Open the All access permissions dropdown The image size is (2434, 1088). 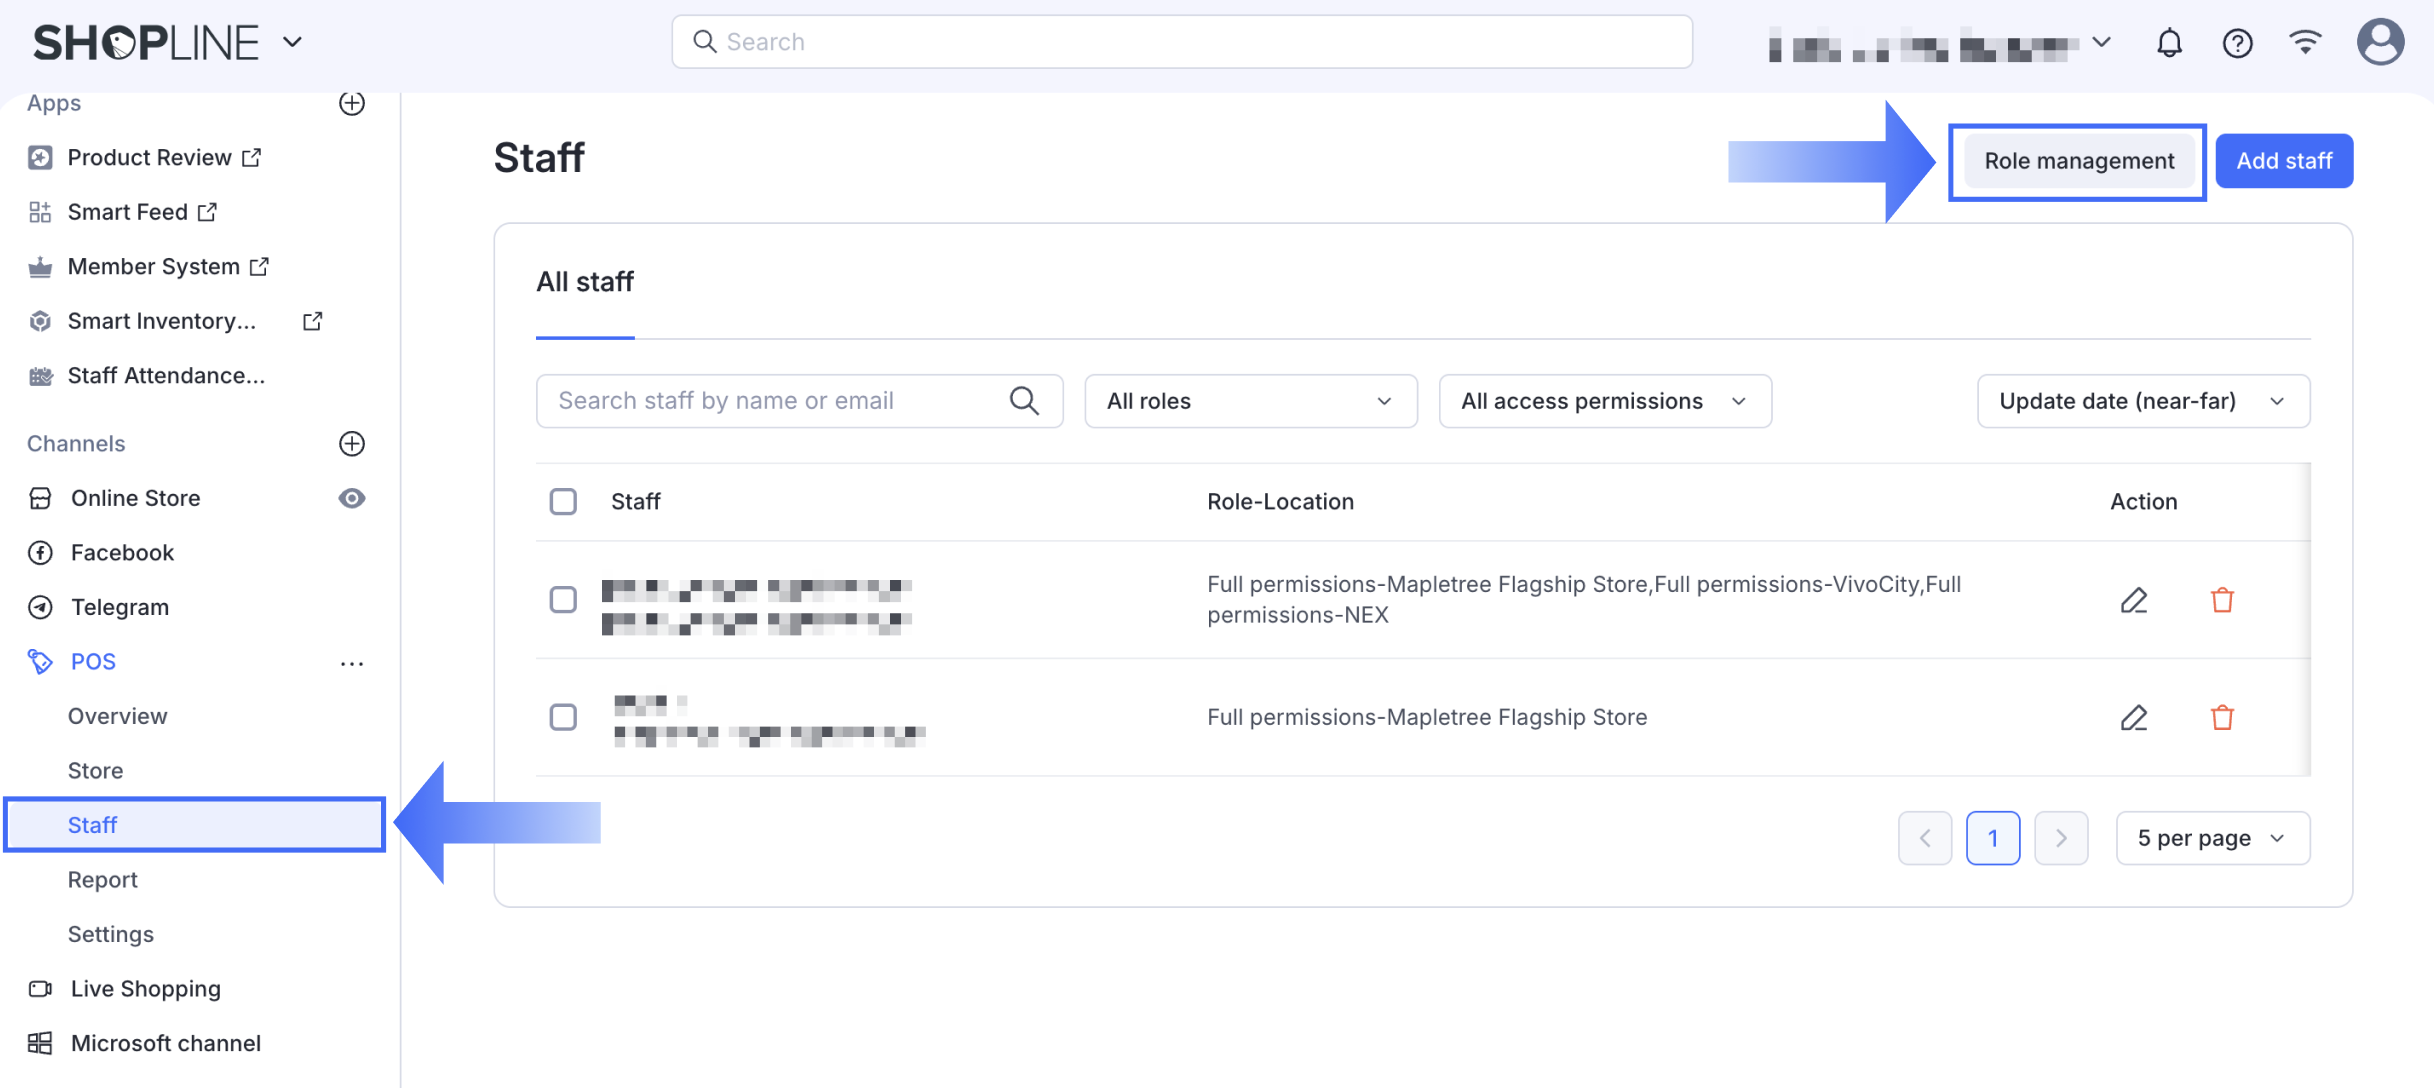point(1604,401)
